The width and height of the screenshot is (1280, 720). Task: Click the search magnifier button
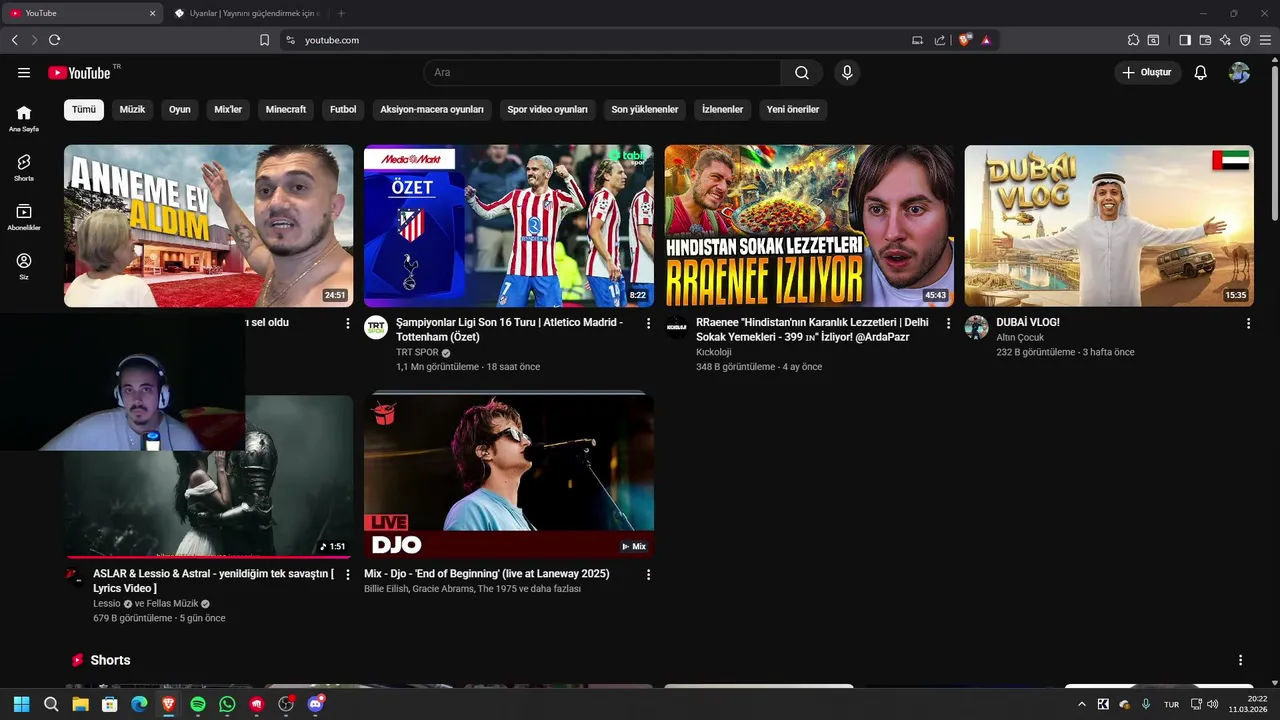[x=802, y=73]
